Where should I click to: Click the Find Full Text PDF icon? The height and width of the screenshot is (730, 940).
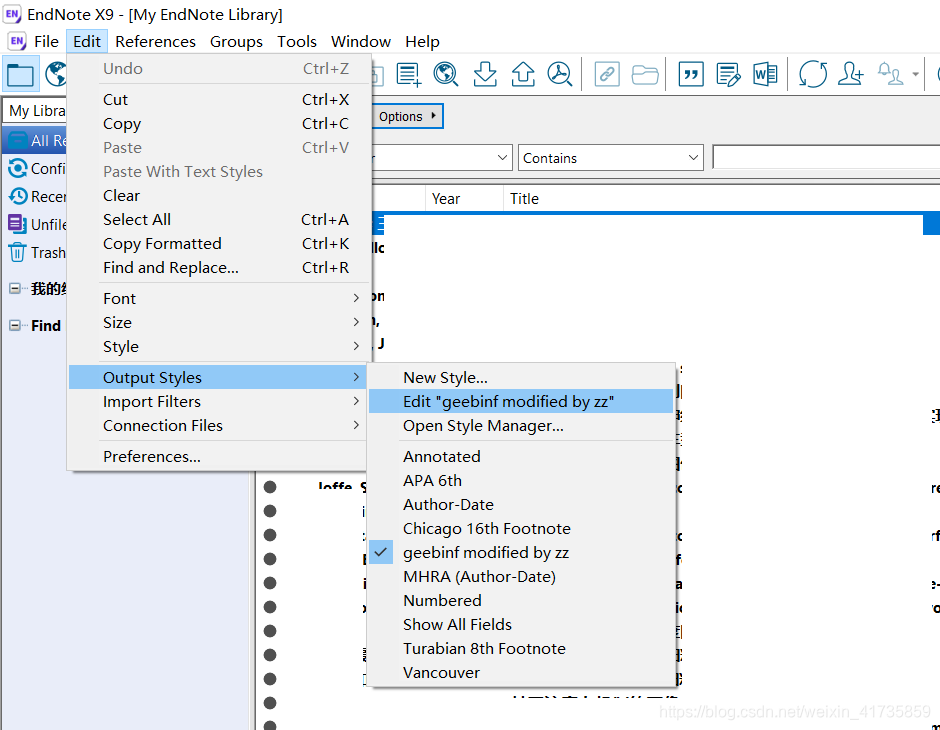coord(560,75)
